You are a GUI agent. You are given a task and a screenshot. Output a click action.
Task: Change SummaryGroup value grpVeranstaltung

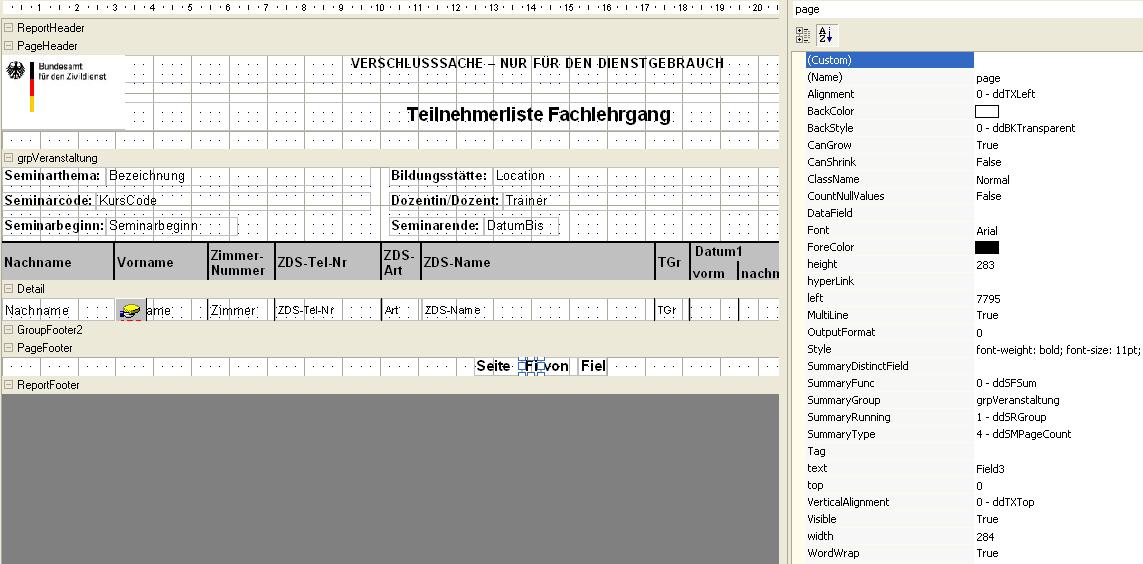click(x=1018, y=400)
